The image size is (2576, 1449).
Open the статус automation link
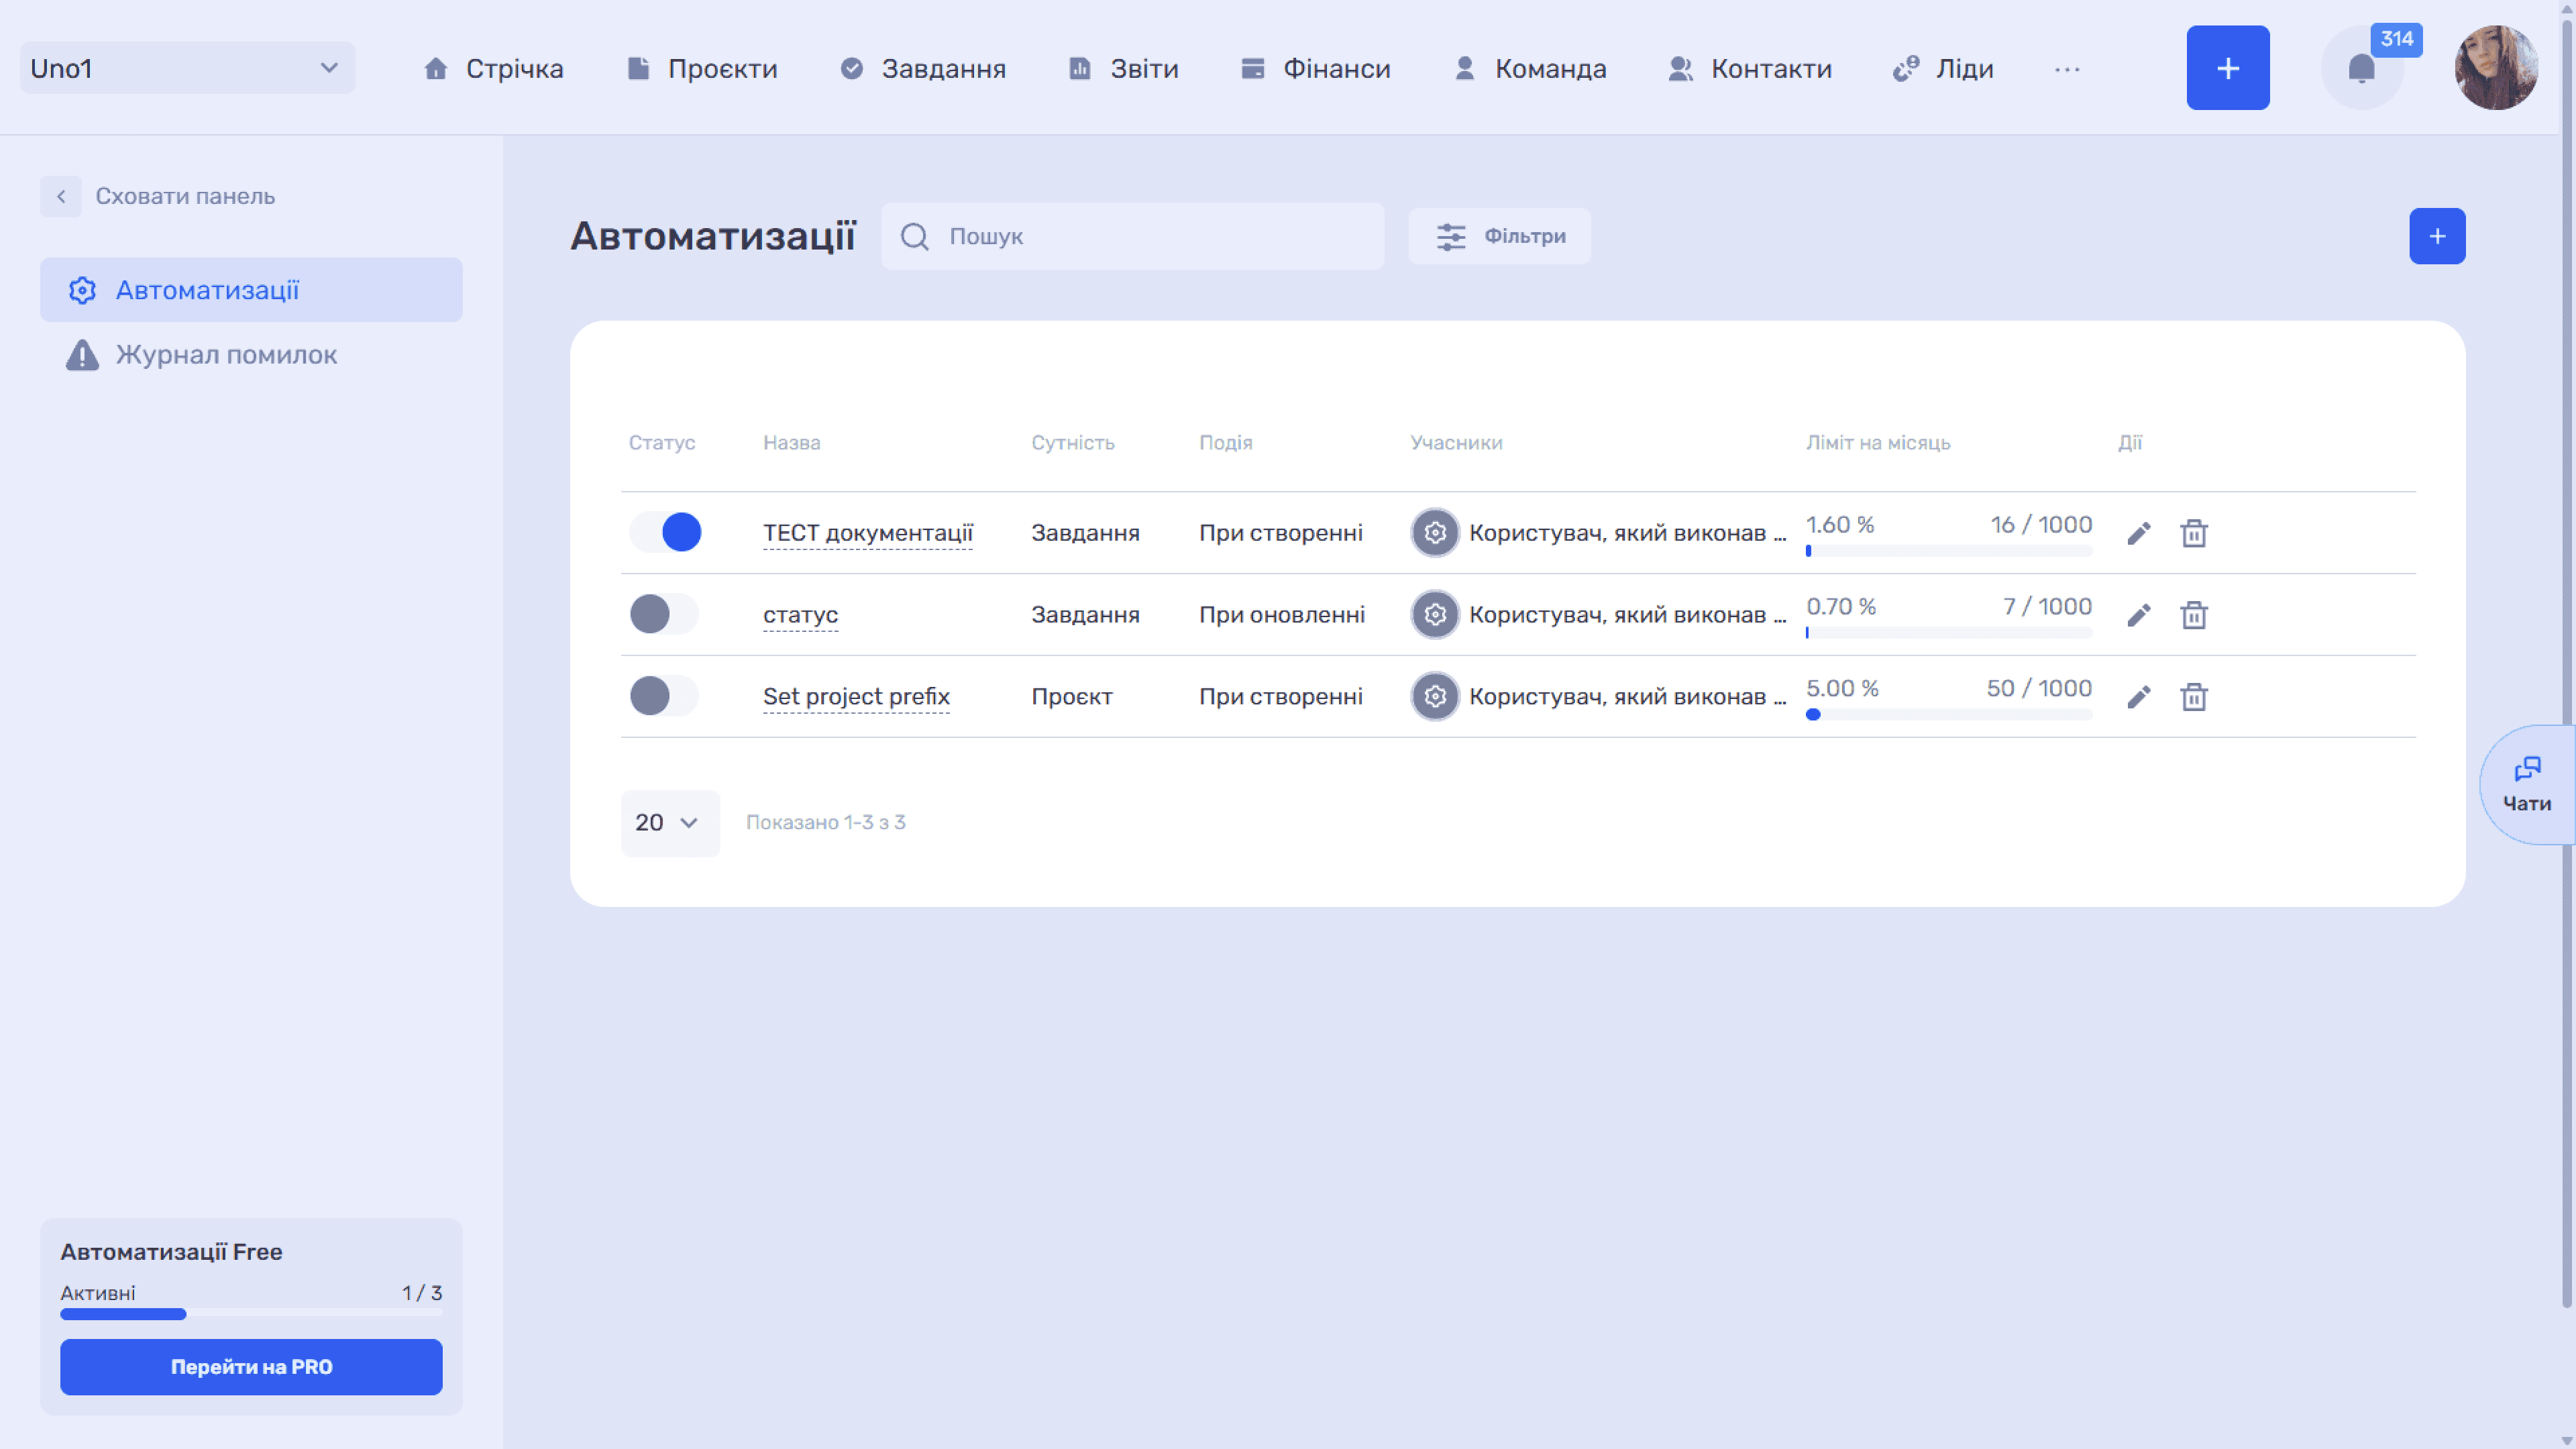(800, 615)
